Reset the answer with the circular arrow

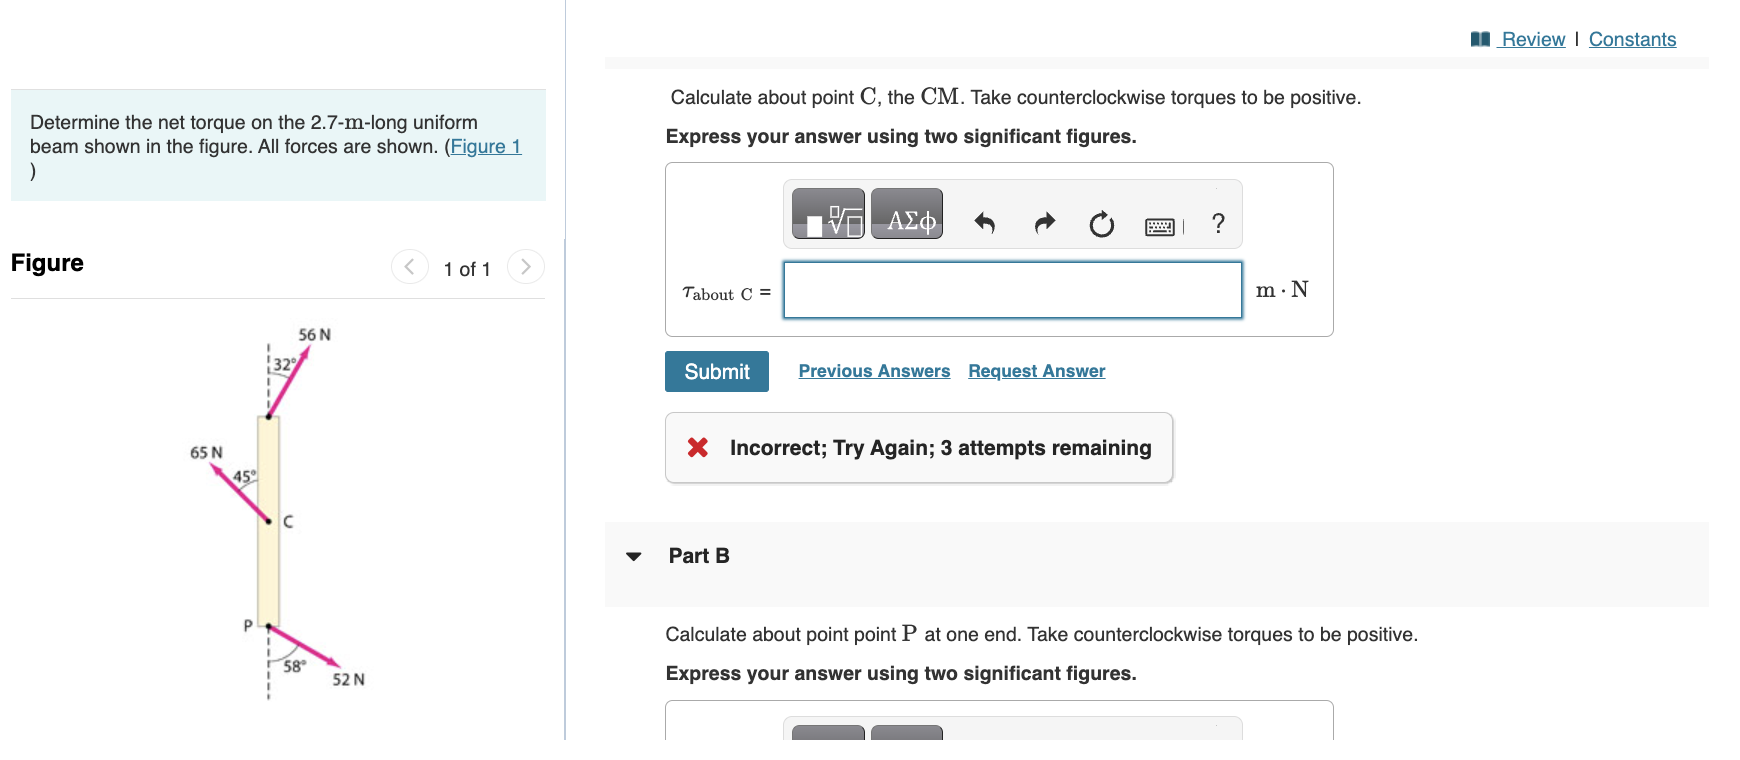(1102, 224)
